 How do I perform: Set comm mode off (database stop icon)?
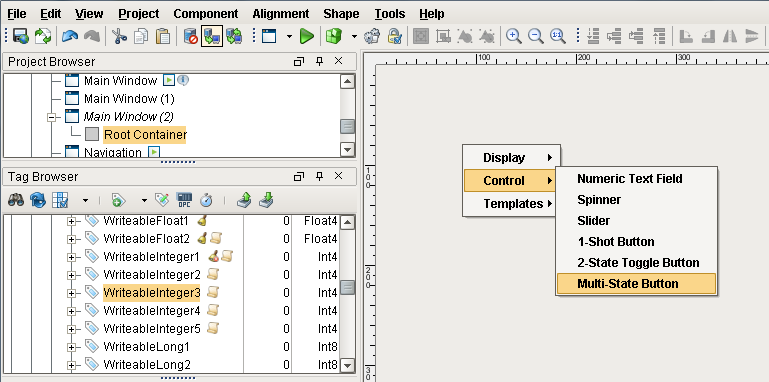(190, 36)
